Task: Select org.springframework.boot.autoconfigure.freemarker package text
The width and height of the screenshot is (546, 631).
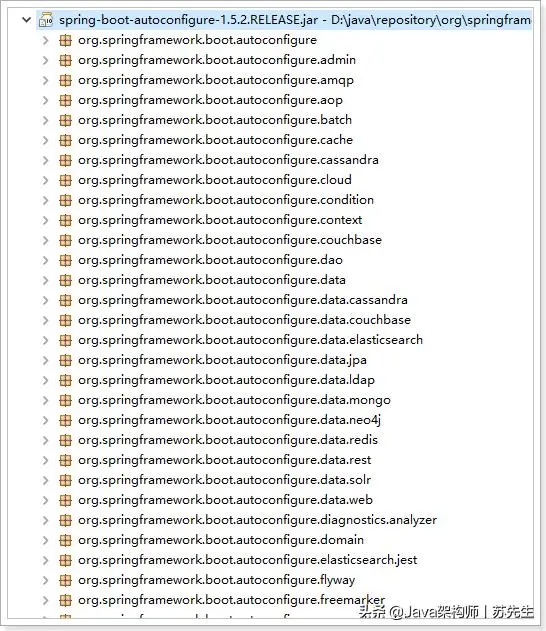Action: click(x=231, y=600)
